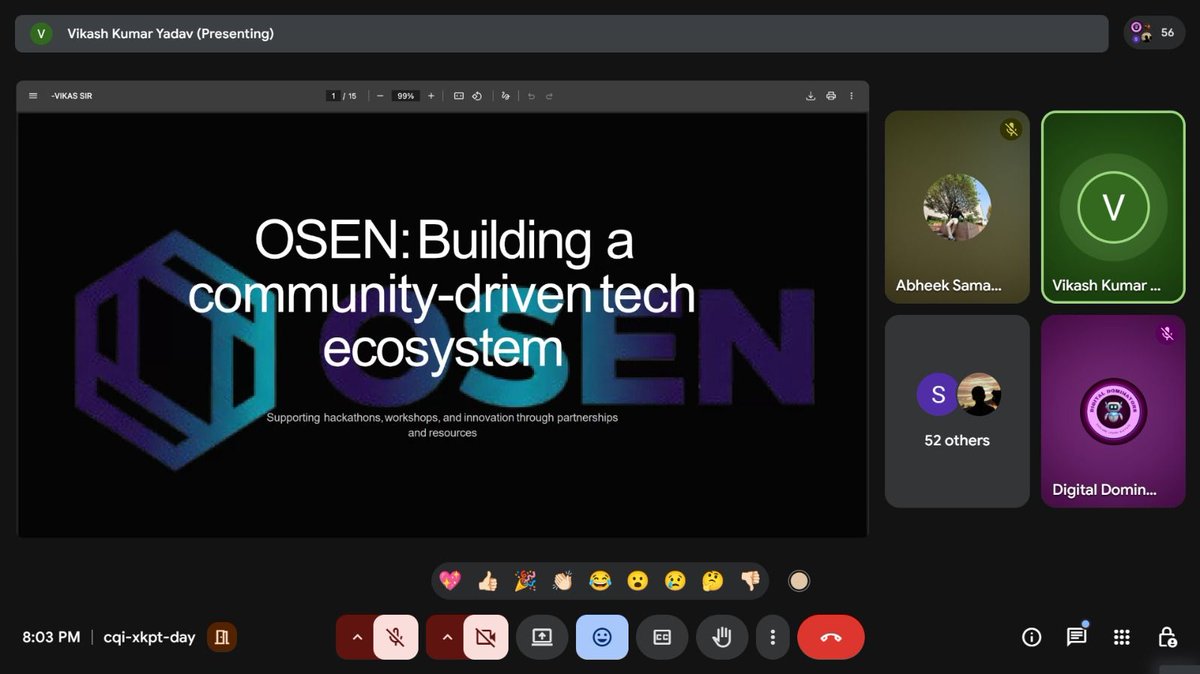Image resolution: width=1200 pixels, height=674 pixels.
Task: Print the PDF with the printer icon
Action: point(831,96)
